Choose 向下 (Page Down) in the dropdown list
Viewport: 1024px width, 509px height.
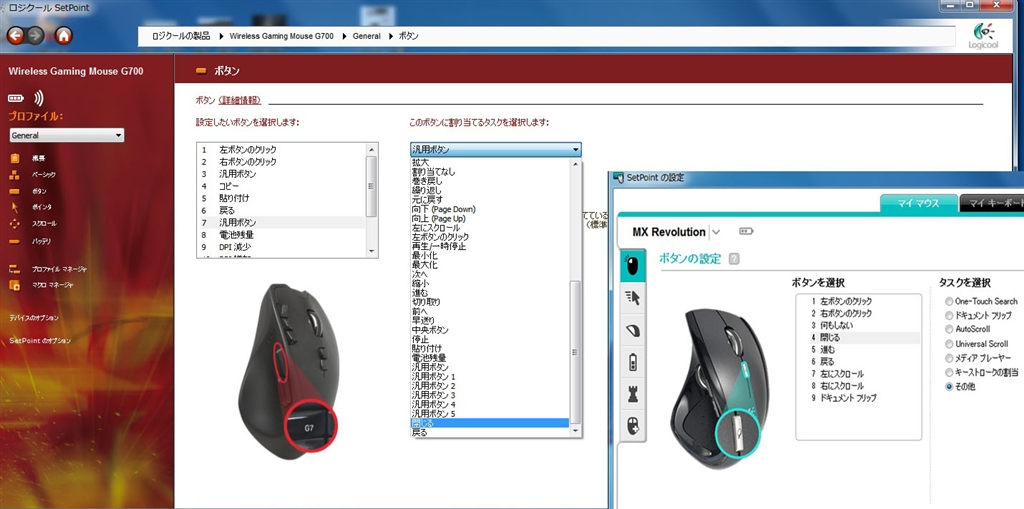point(490,209)
